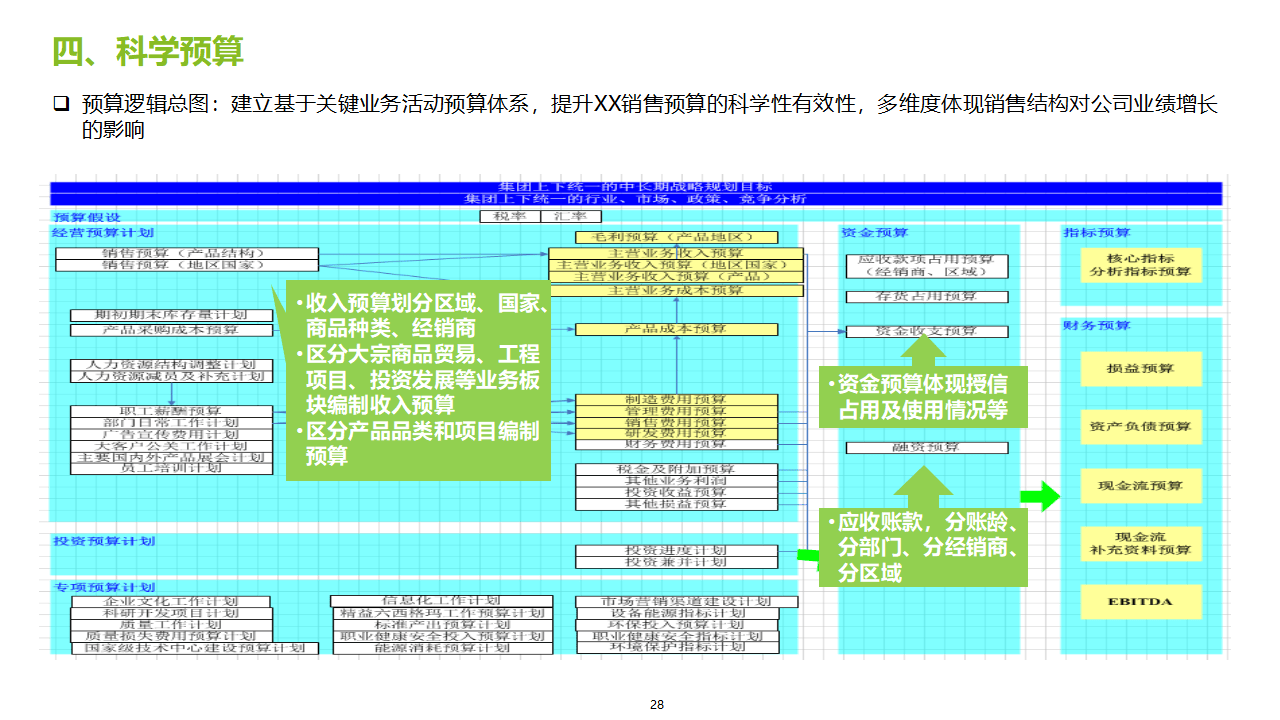The image size is (1280, 720).
Task: Click the 投资兼并计划 box
Action: coord(676,563)
